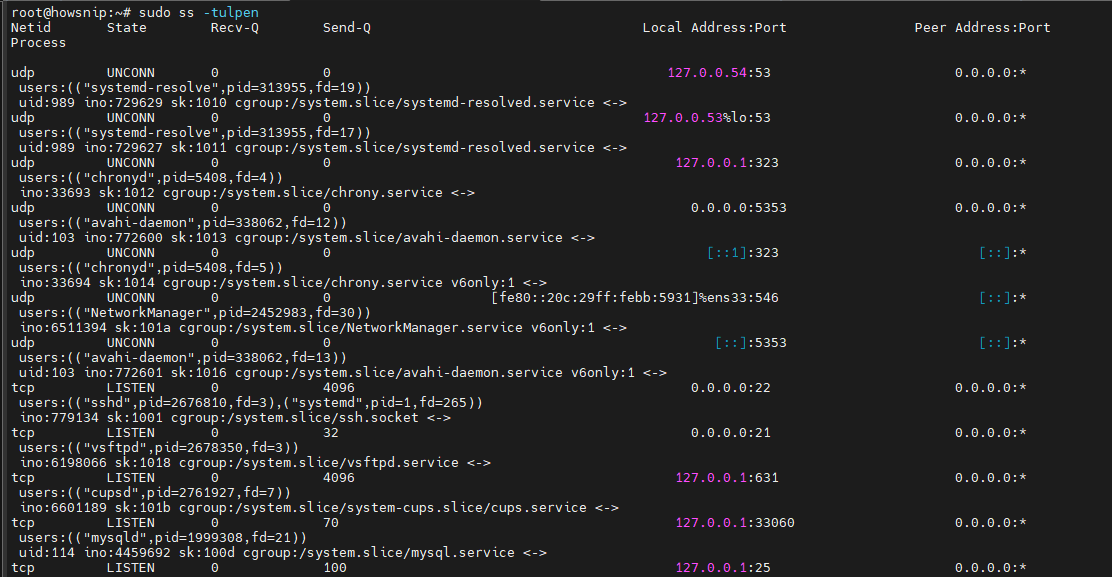
Task: Click avahi-daemon users line with fd=13
Action: coord(182,358)
